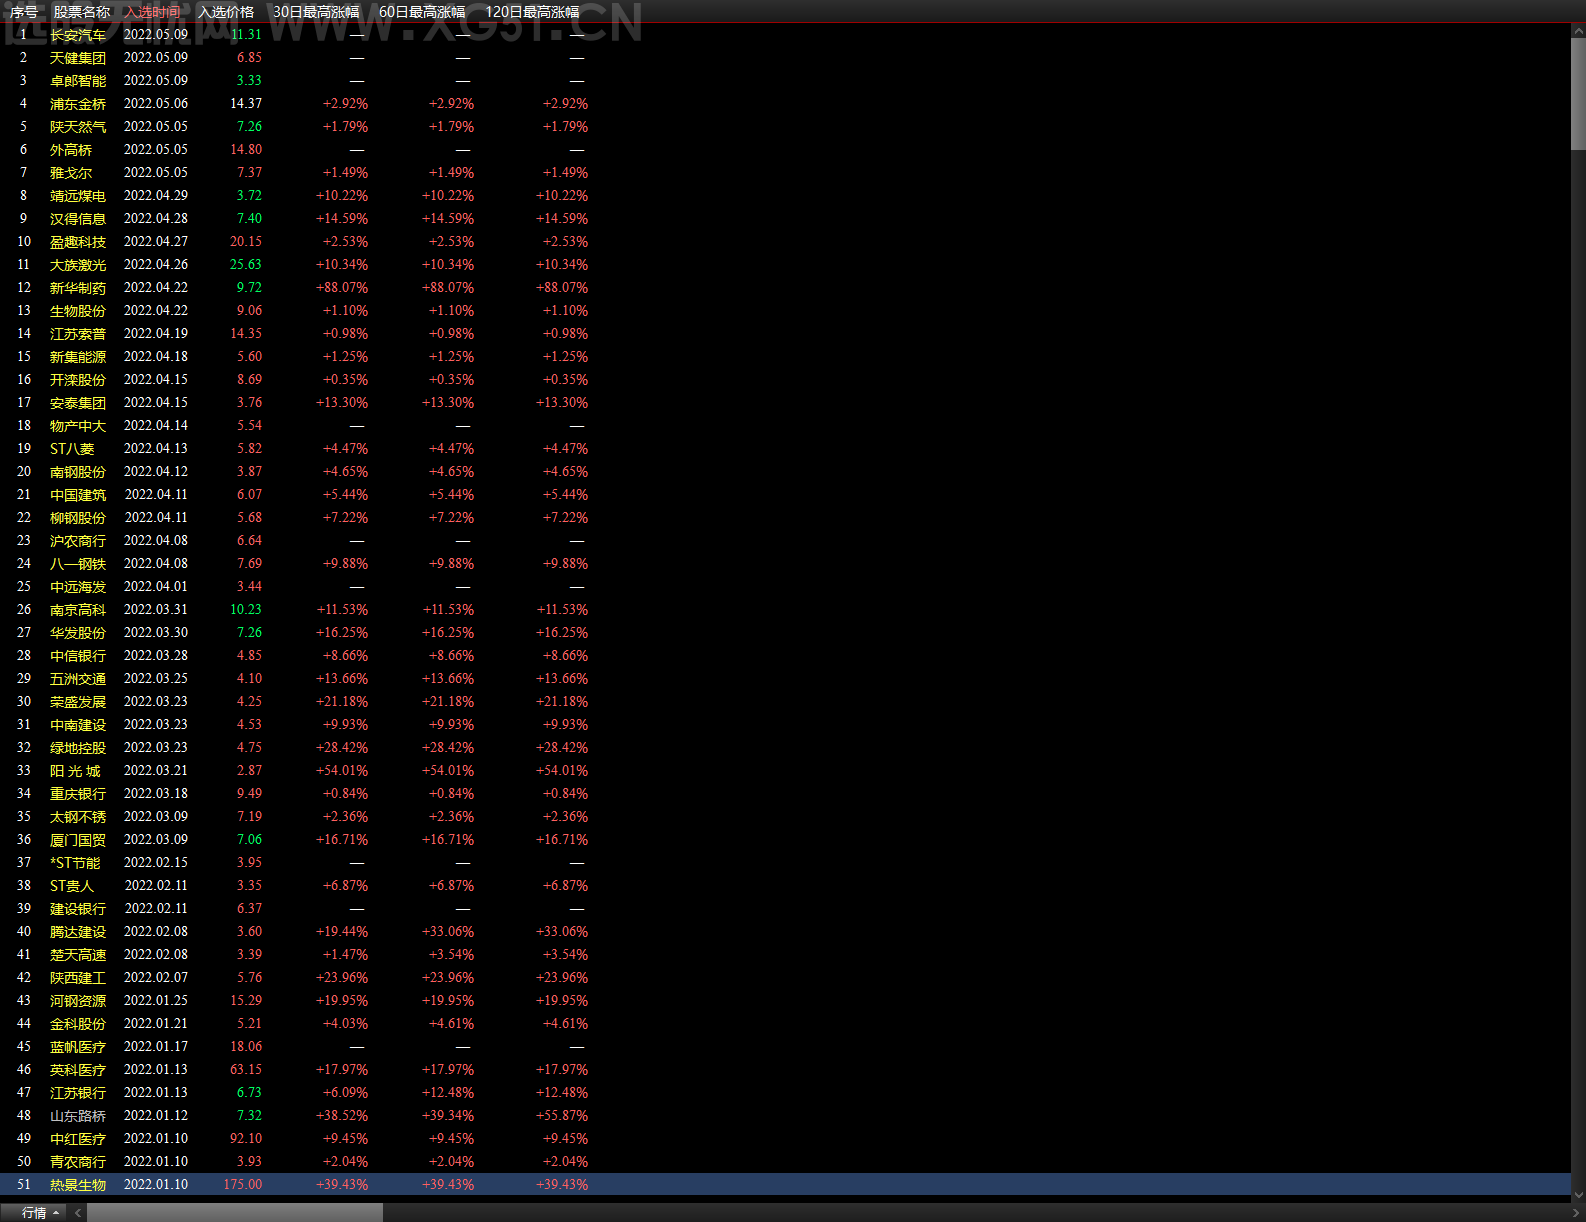This screenshot has height=1222, width=1586.
Task: Select stock 重庆银行
Action: 78,794
